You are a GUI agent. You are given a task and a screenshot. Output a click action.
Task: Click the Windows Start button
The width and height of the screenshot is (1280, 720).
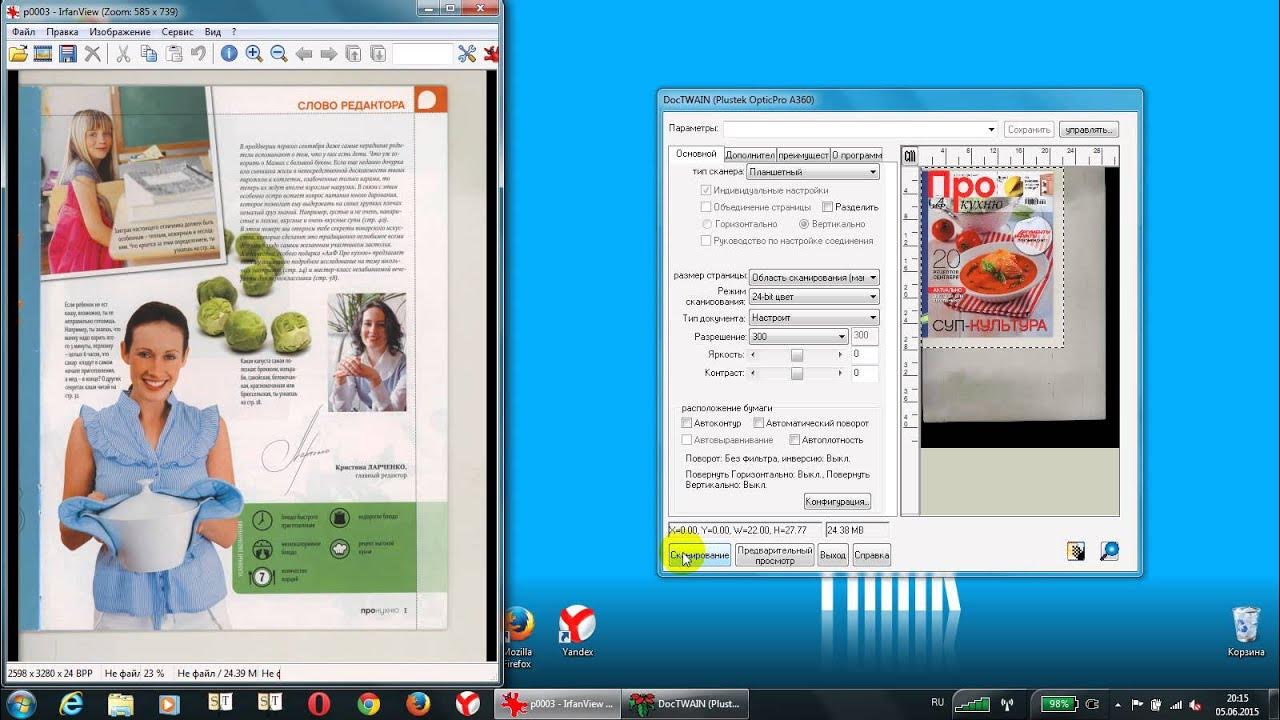(20, 704)
